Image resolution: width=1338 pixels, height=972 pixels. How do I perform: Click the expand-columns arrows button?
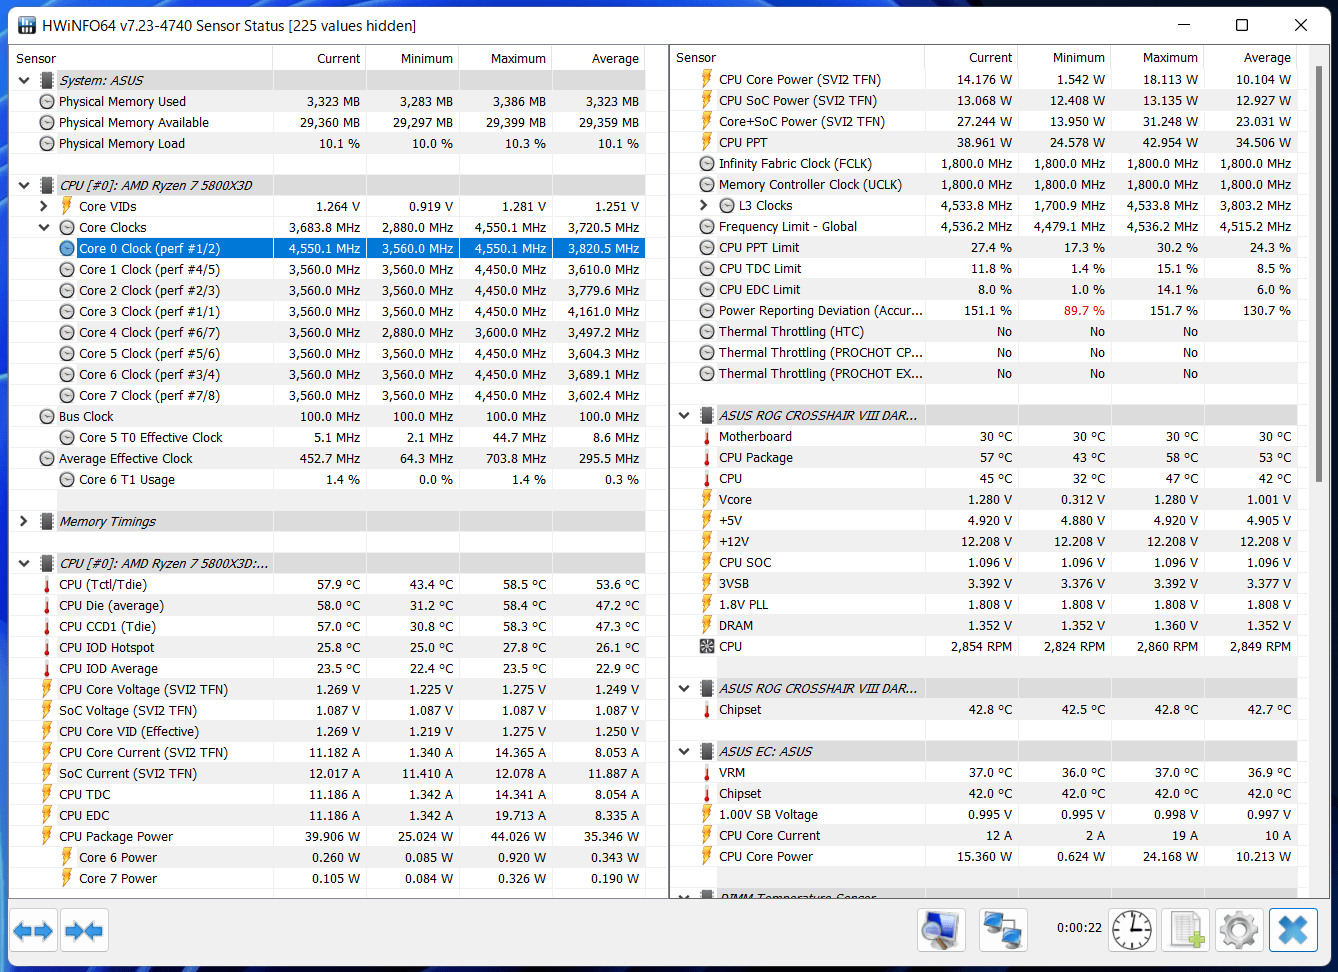(x=33, y=931)
